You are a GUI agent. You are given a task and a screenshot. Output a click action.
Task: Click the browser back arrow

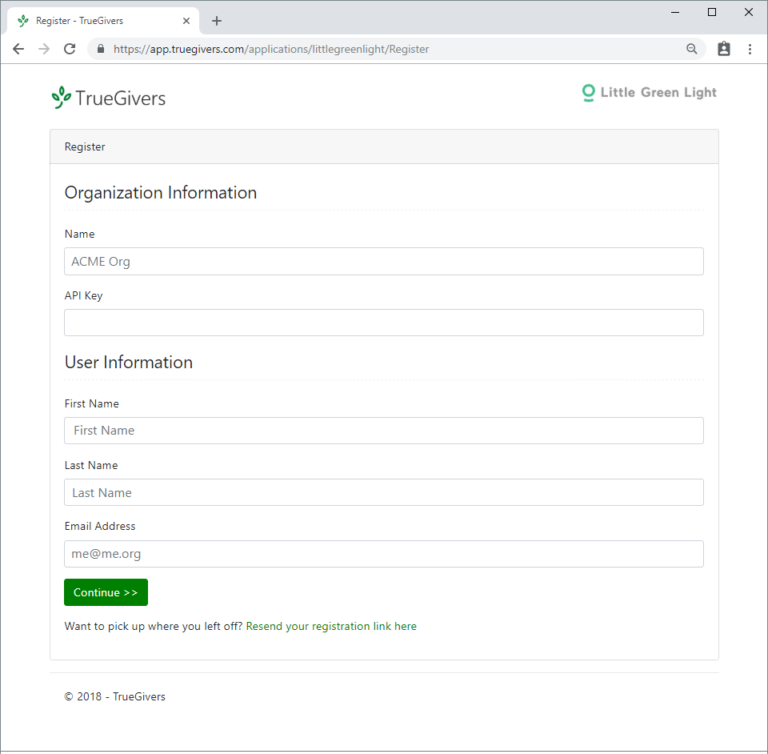(x=18, y=49)
